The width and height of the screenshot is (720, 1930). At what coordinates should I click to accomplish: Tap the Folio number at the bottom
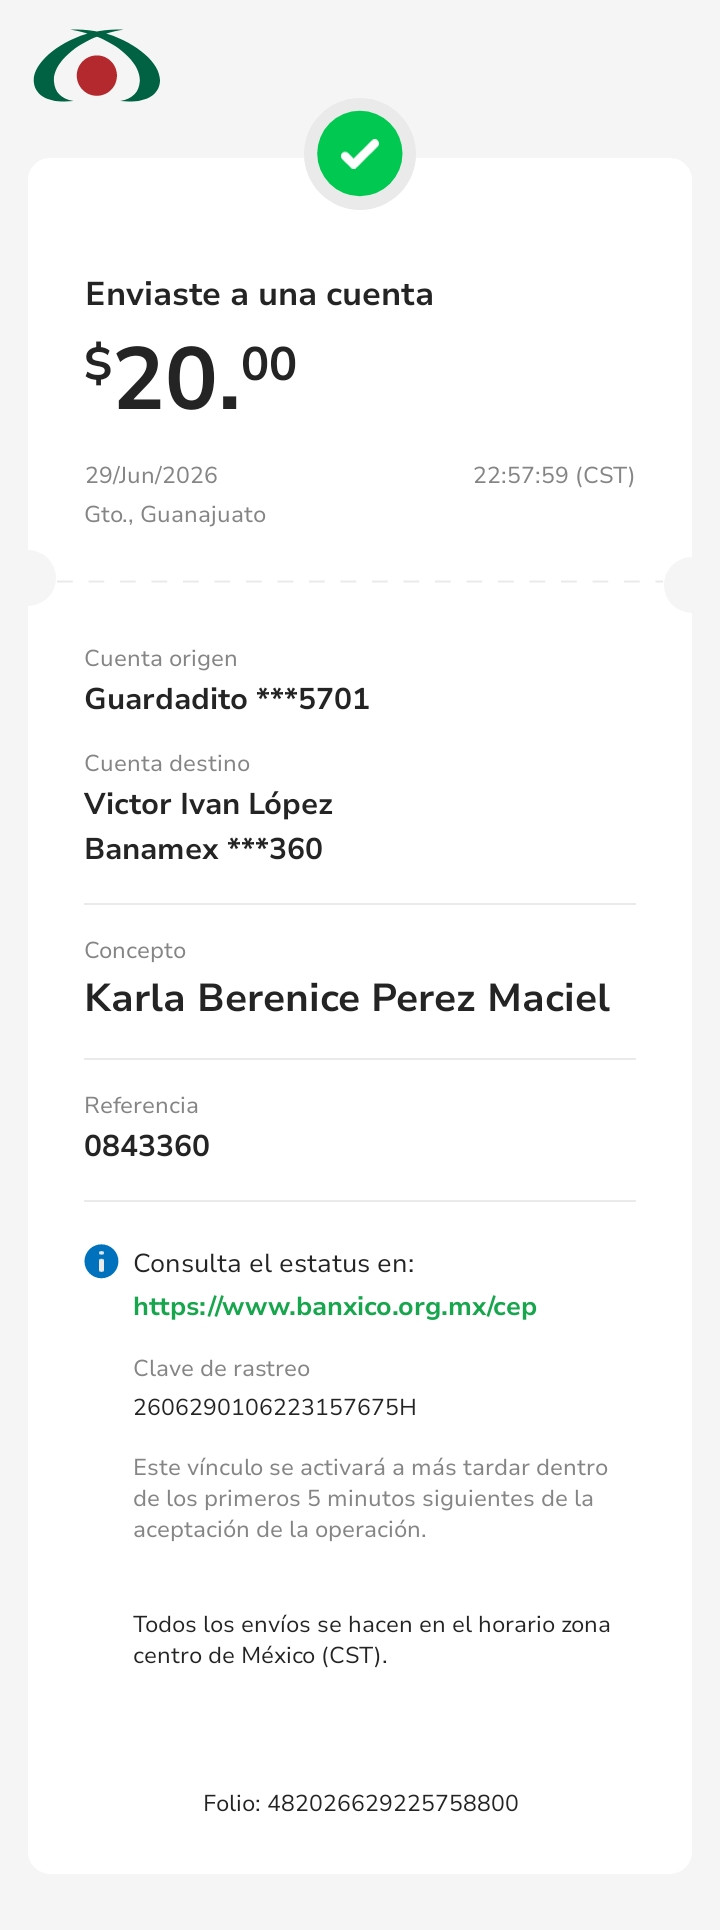click(361, 1803)
